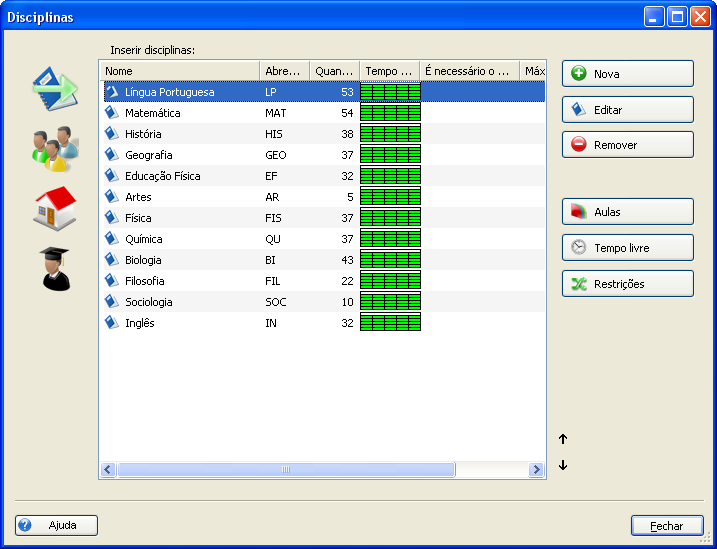Open the classrooms house icon
This screenshot has width=717, height=549.
55,207
